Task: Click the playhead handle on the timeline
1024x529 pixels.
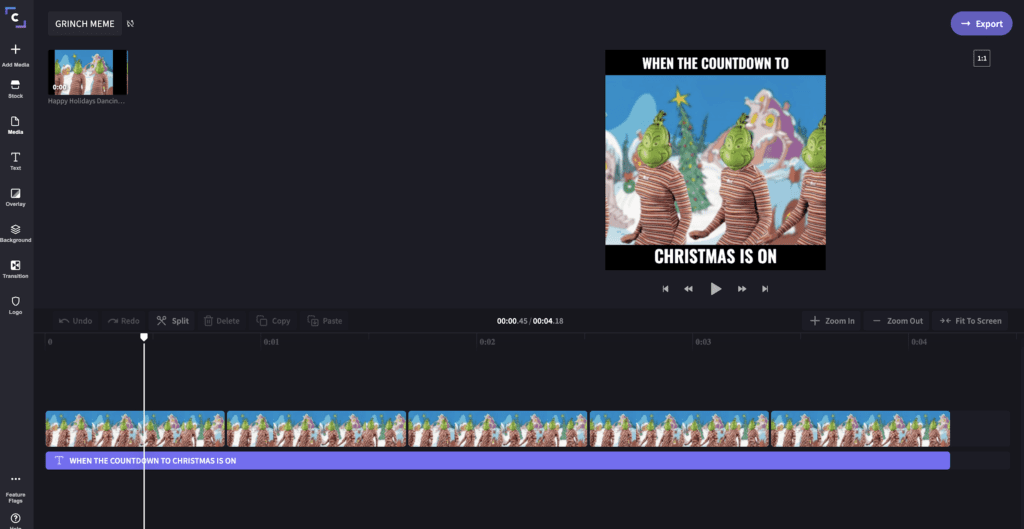Action: [144, 336]
